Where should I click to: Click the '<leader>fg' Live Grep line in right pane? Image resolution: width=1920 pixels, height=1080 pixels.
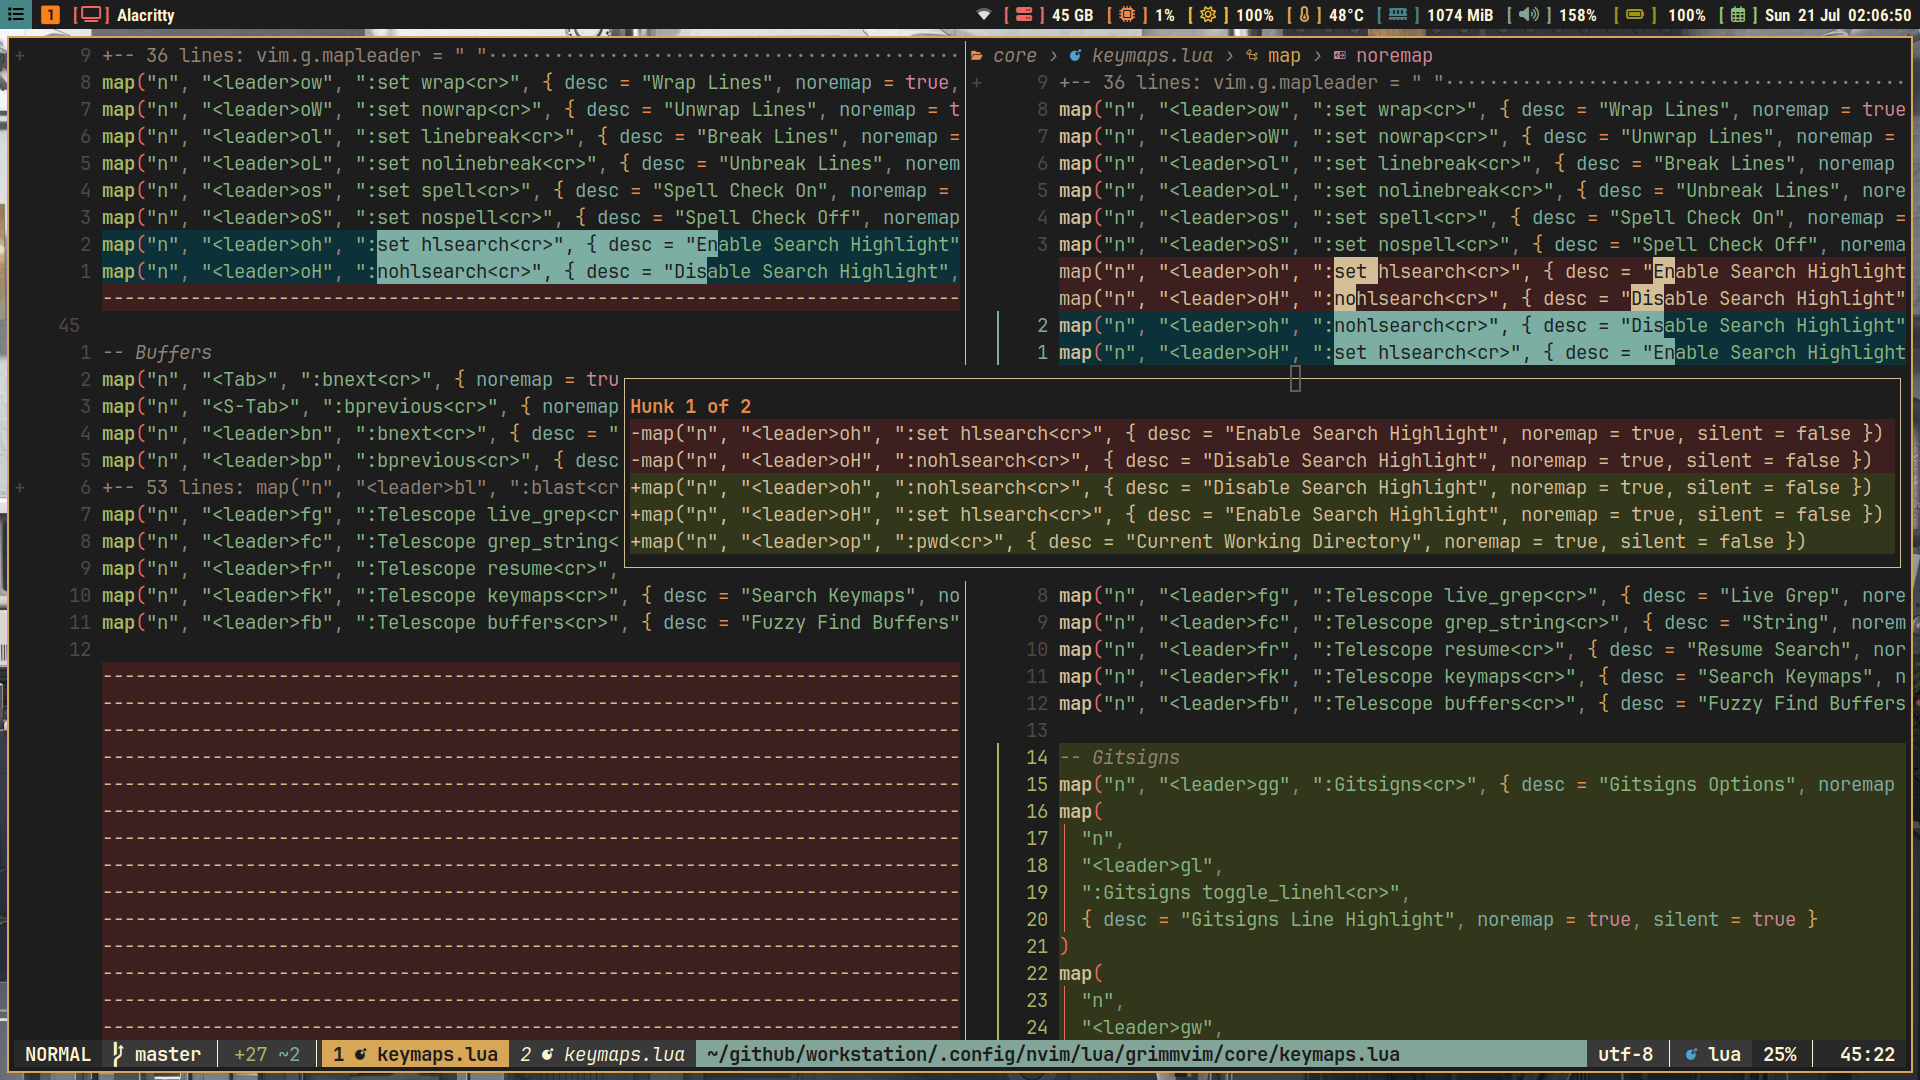(1482, 596)
